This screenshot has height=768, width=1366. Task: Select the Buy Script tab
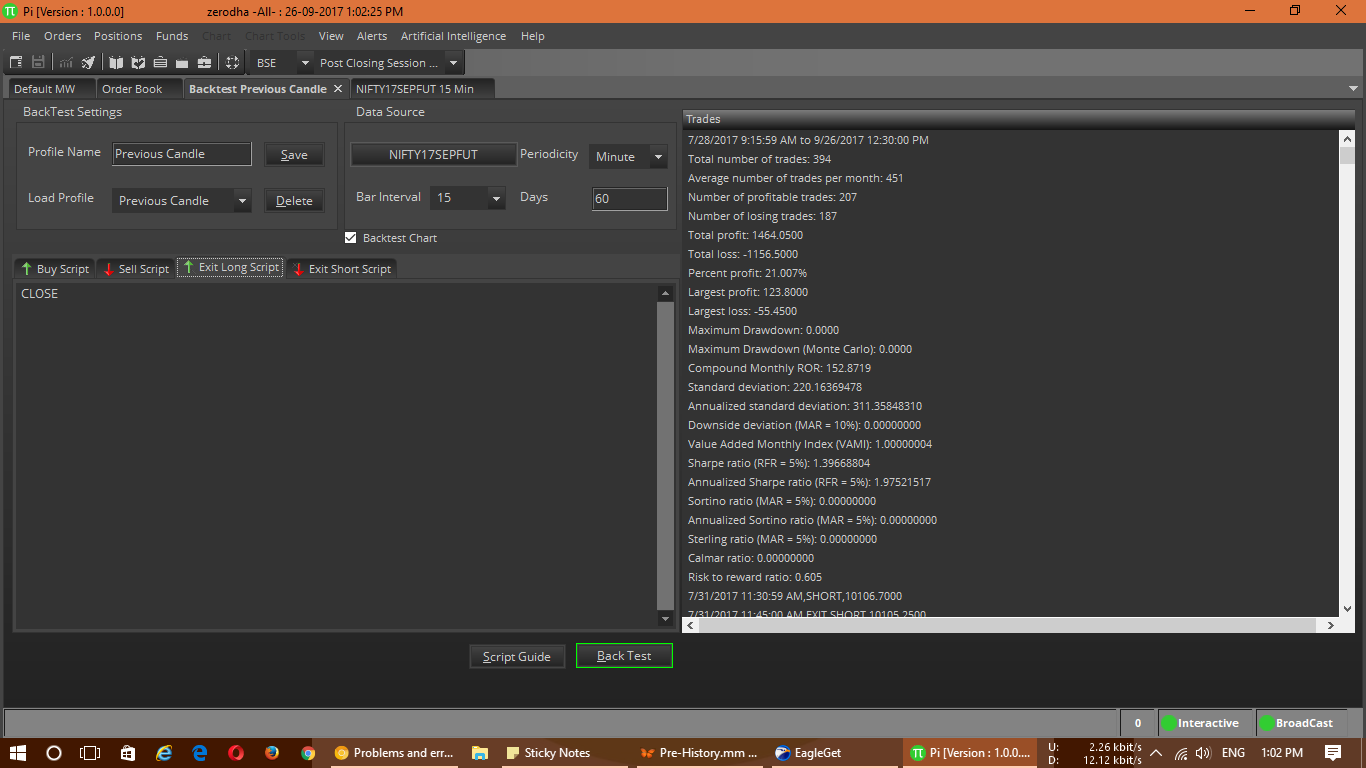tap(55, 268)
